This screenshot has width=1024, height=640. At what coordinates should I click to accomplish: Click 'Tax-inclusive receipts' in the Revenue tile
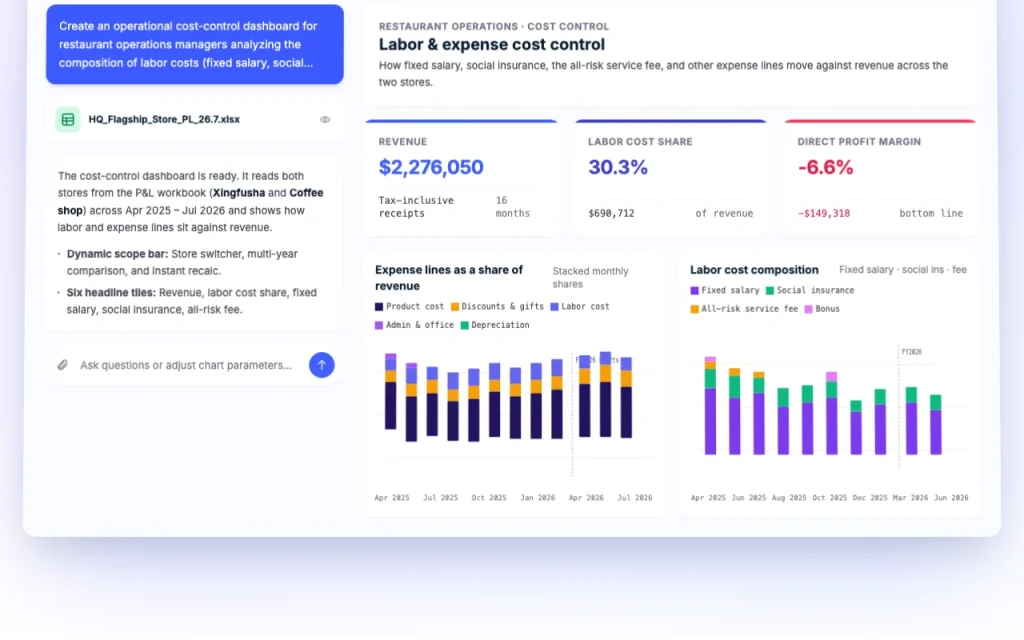coord(416,207)
